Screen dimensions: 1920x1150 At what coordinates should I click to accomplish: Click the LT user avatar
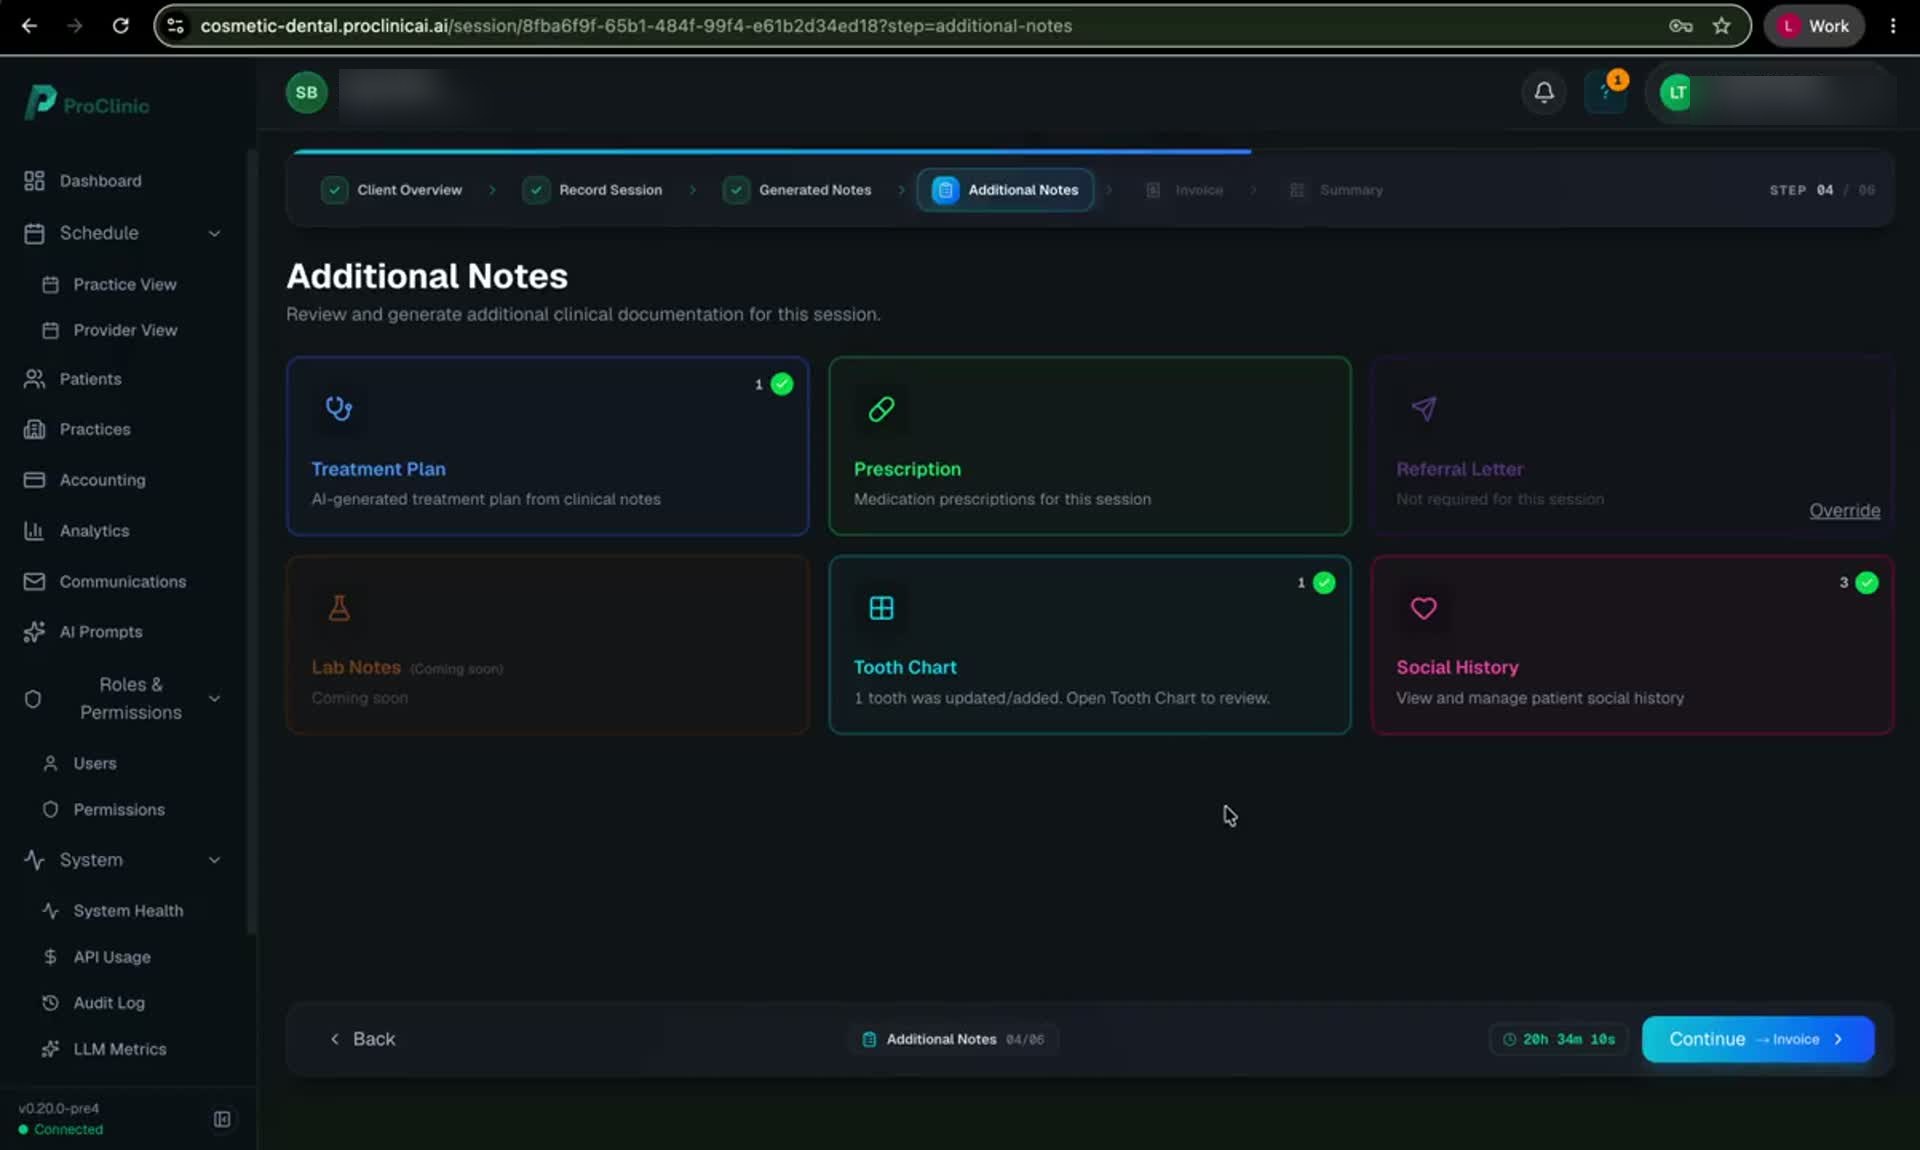coord(1677,93)
